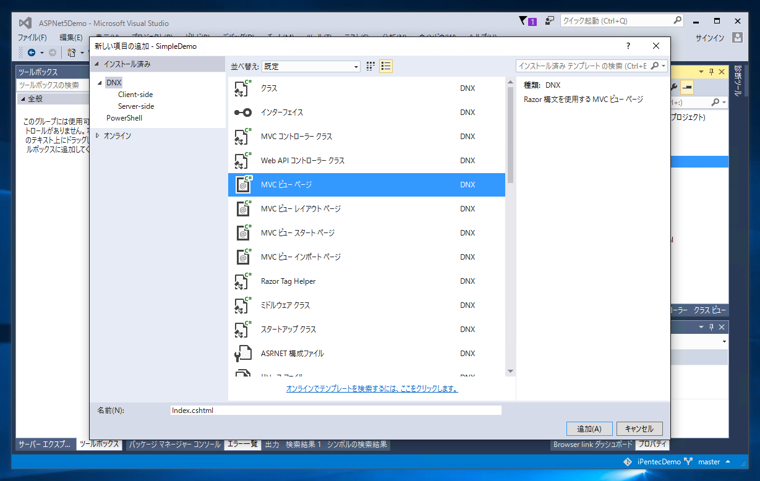Click サインイン sign-in link

[710, 38]
